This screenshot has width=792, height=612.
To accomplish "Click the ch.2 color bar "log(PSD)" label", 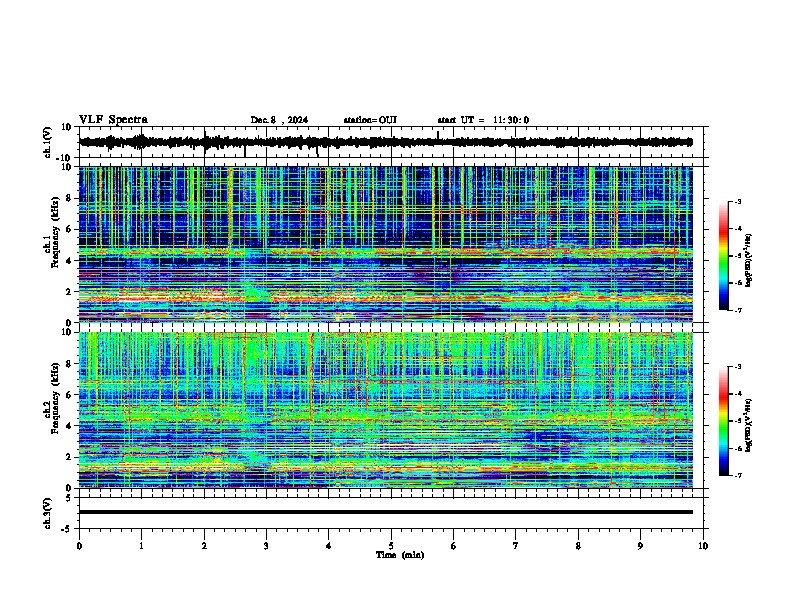I will tap(748, 425).
